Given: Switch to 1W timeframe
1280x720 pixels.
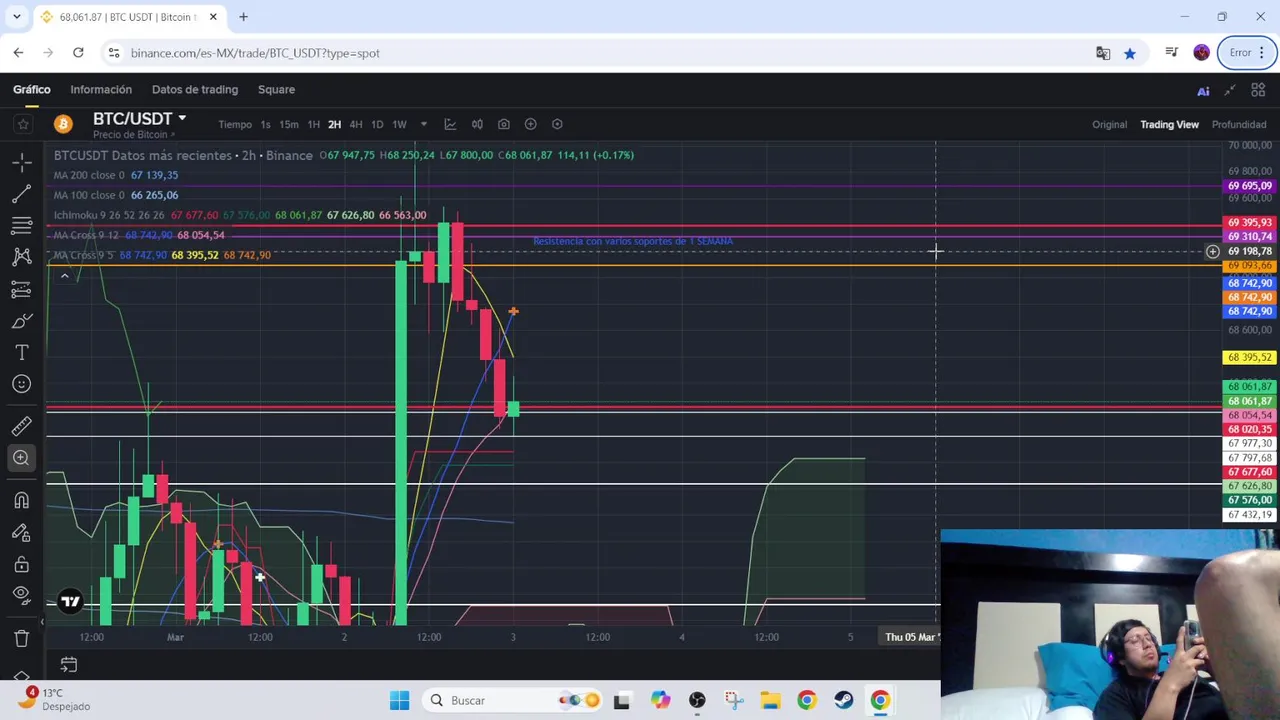Looking at the screenshot, I should pos(399,124).
